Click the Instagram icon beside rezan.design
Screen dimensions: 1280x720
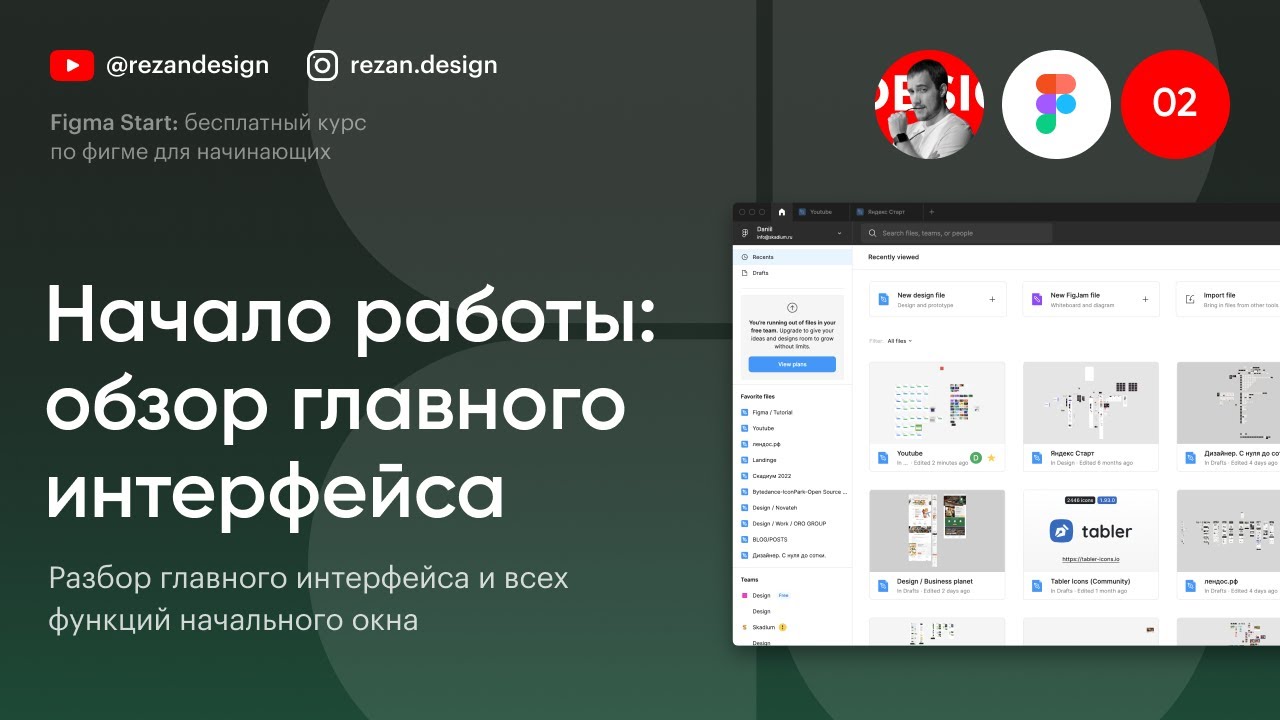coord(322,66)
